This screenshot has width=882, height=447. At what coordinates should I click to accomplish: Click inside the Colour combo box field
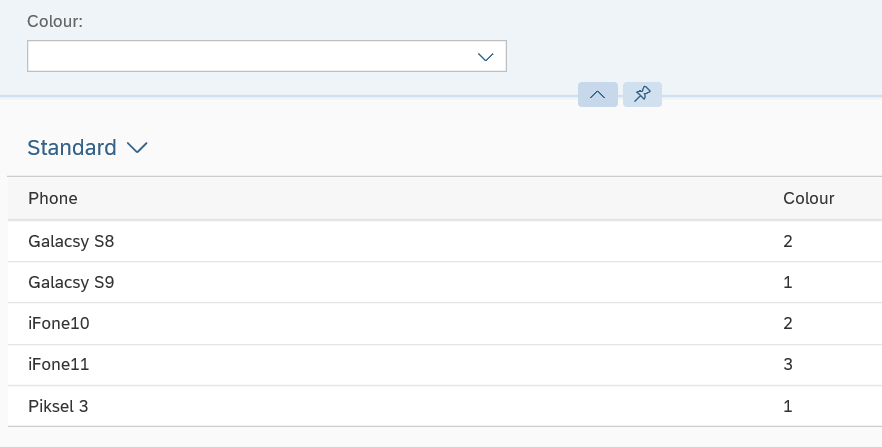(267, 56)
